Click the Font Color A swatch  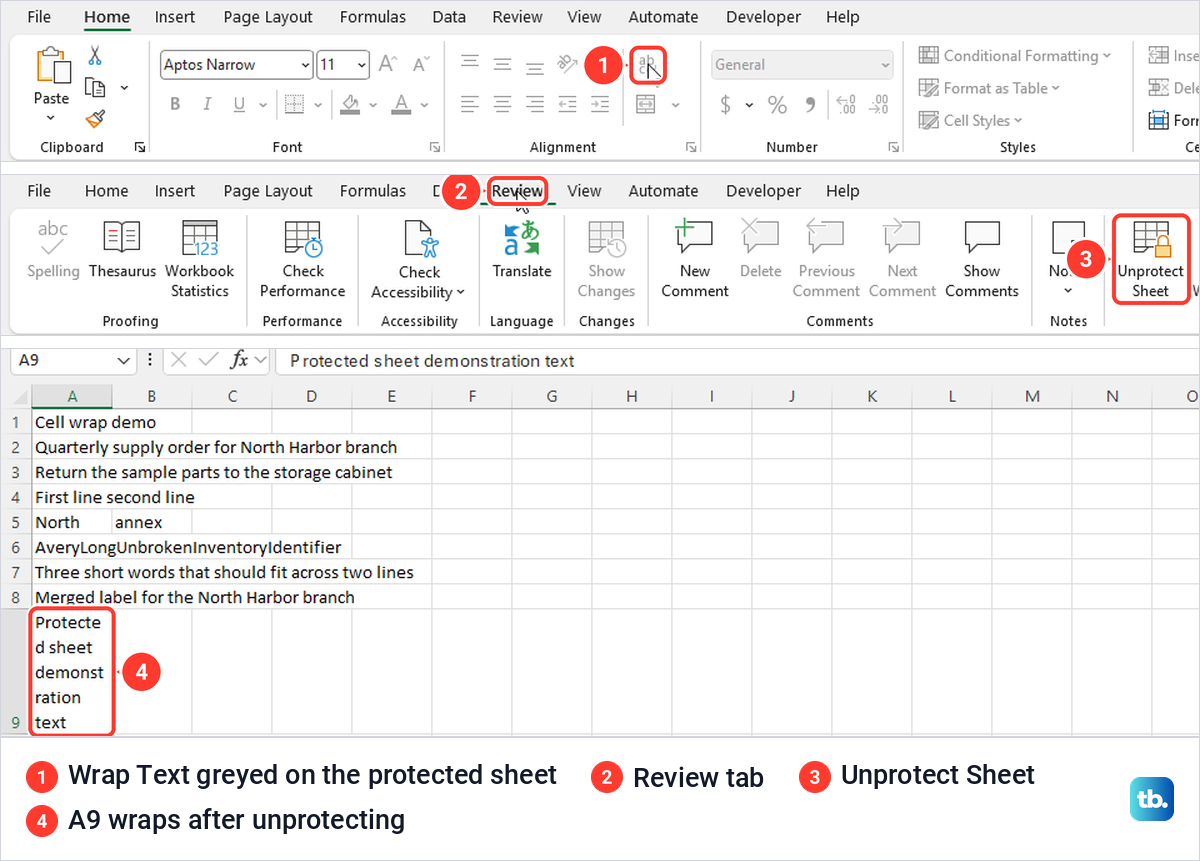click(401, 104)
